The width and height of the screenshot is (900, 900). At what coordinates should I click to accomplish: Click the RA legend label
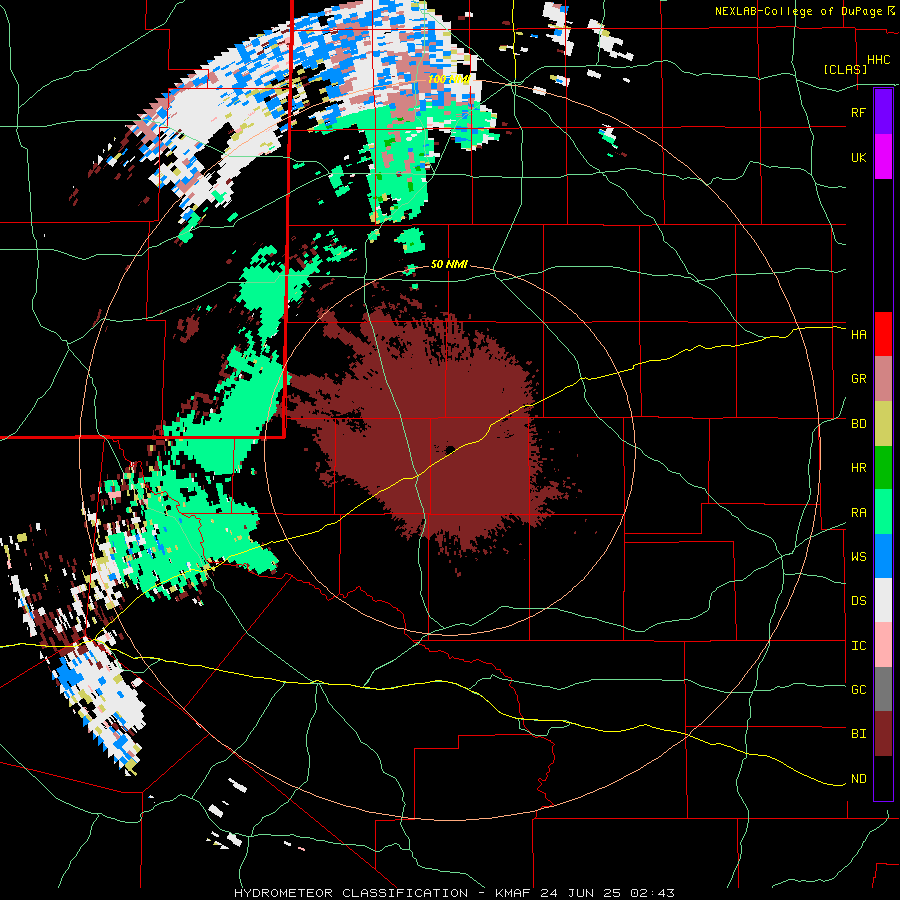[x=858, y=512]
